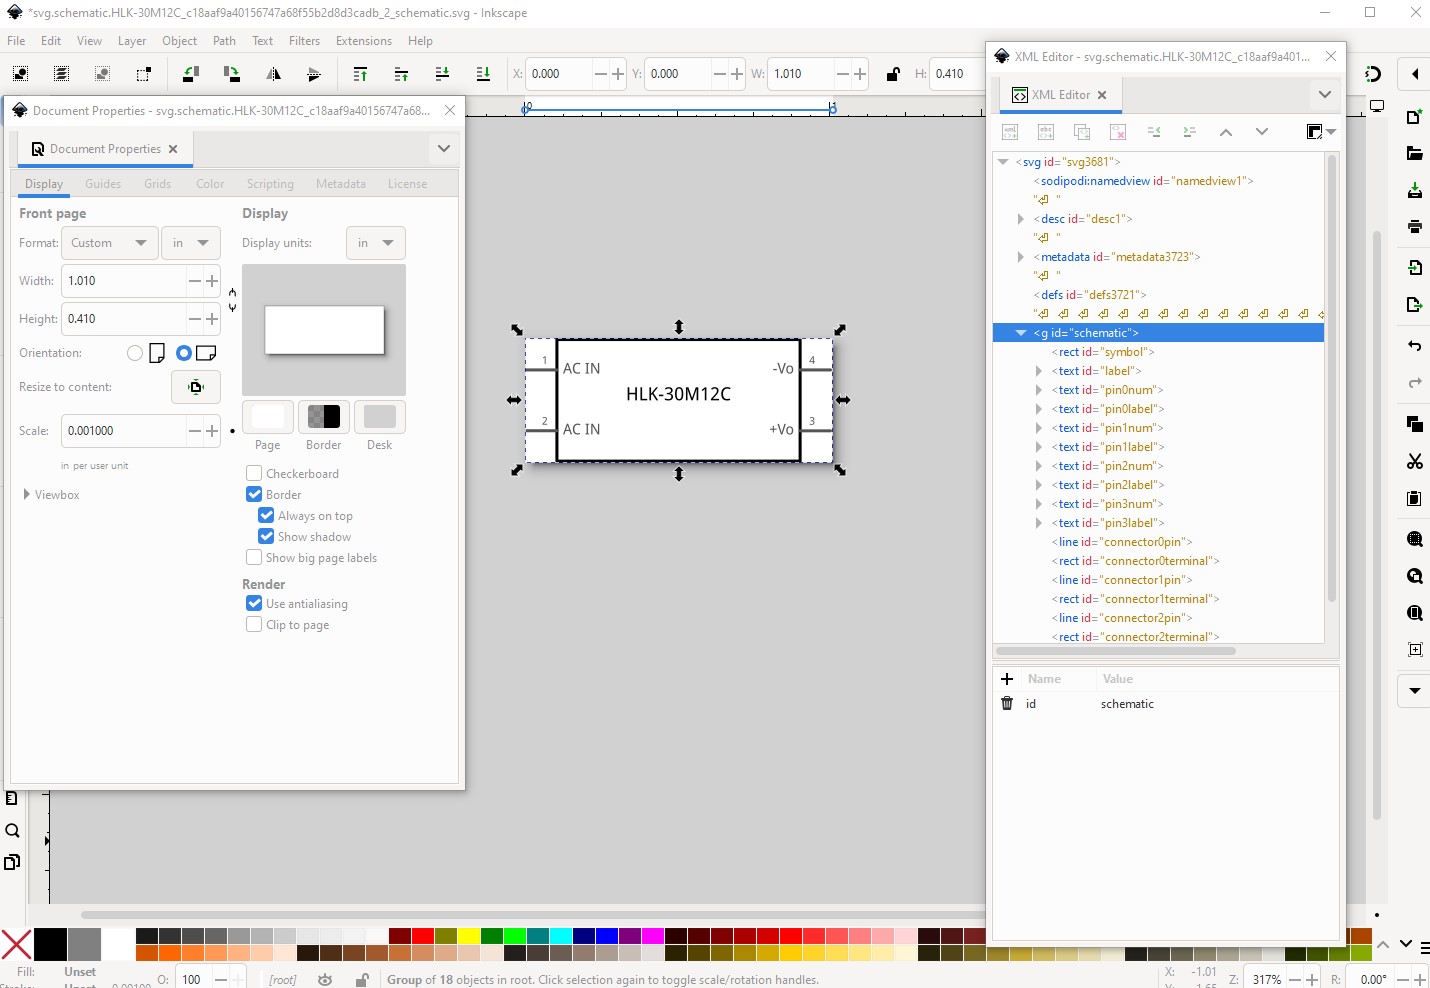
Task: Open page size units dropdown next to Format
Action: [191, 243]
